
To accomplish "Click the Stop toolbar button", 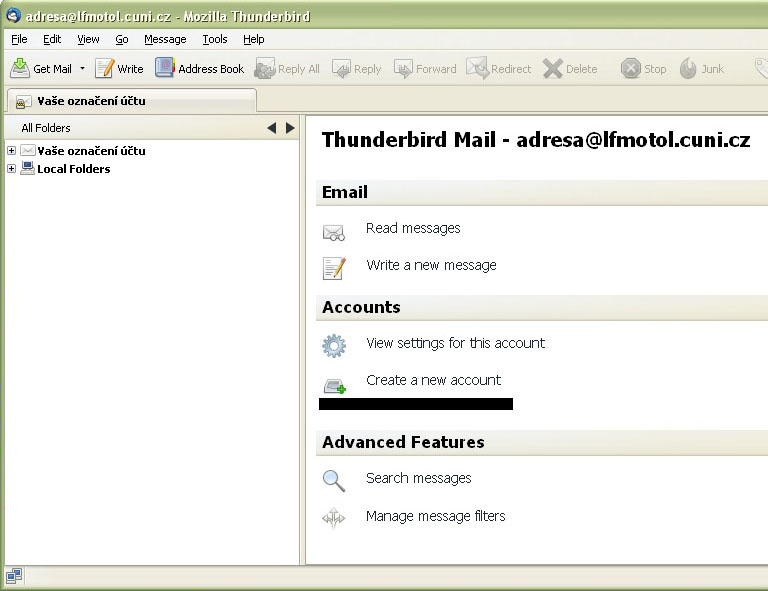I will click(644, 69).
